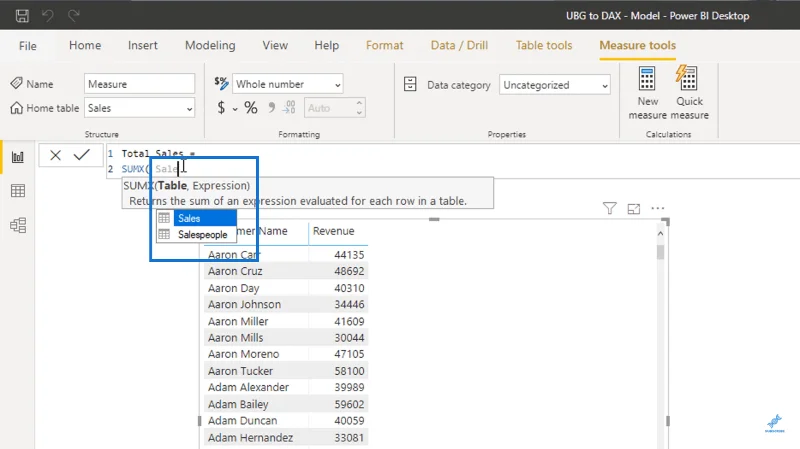This screenshot has width=800, height=449.
Task: Switch to the Home ribbon tab
Action: coord(85,45)
